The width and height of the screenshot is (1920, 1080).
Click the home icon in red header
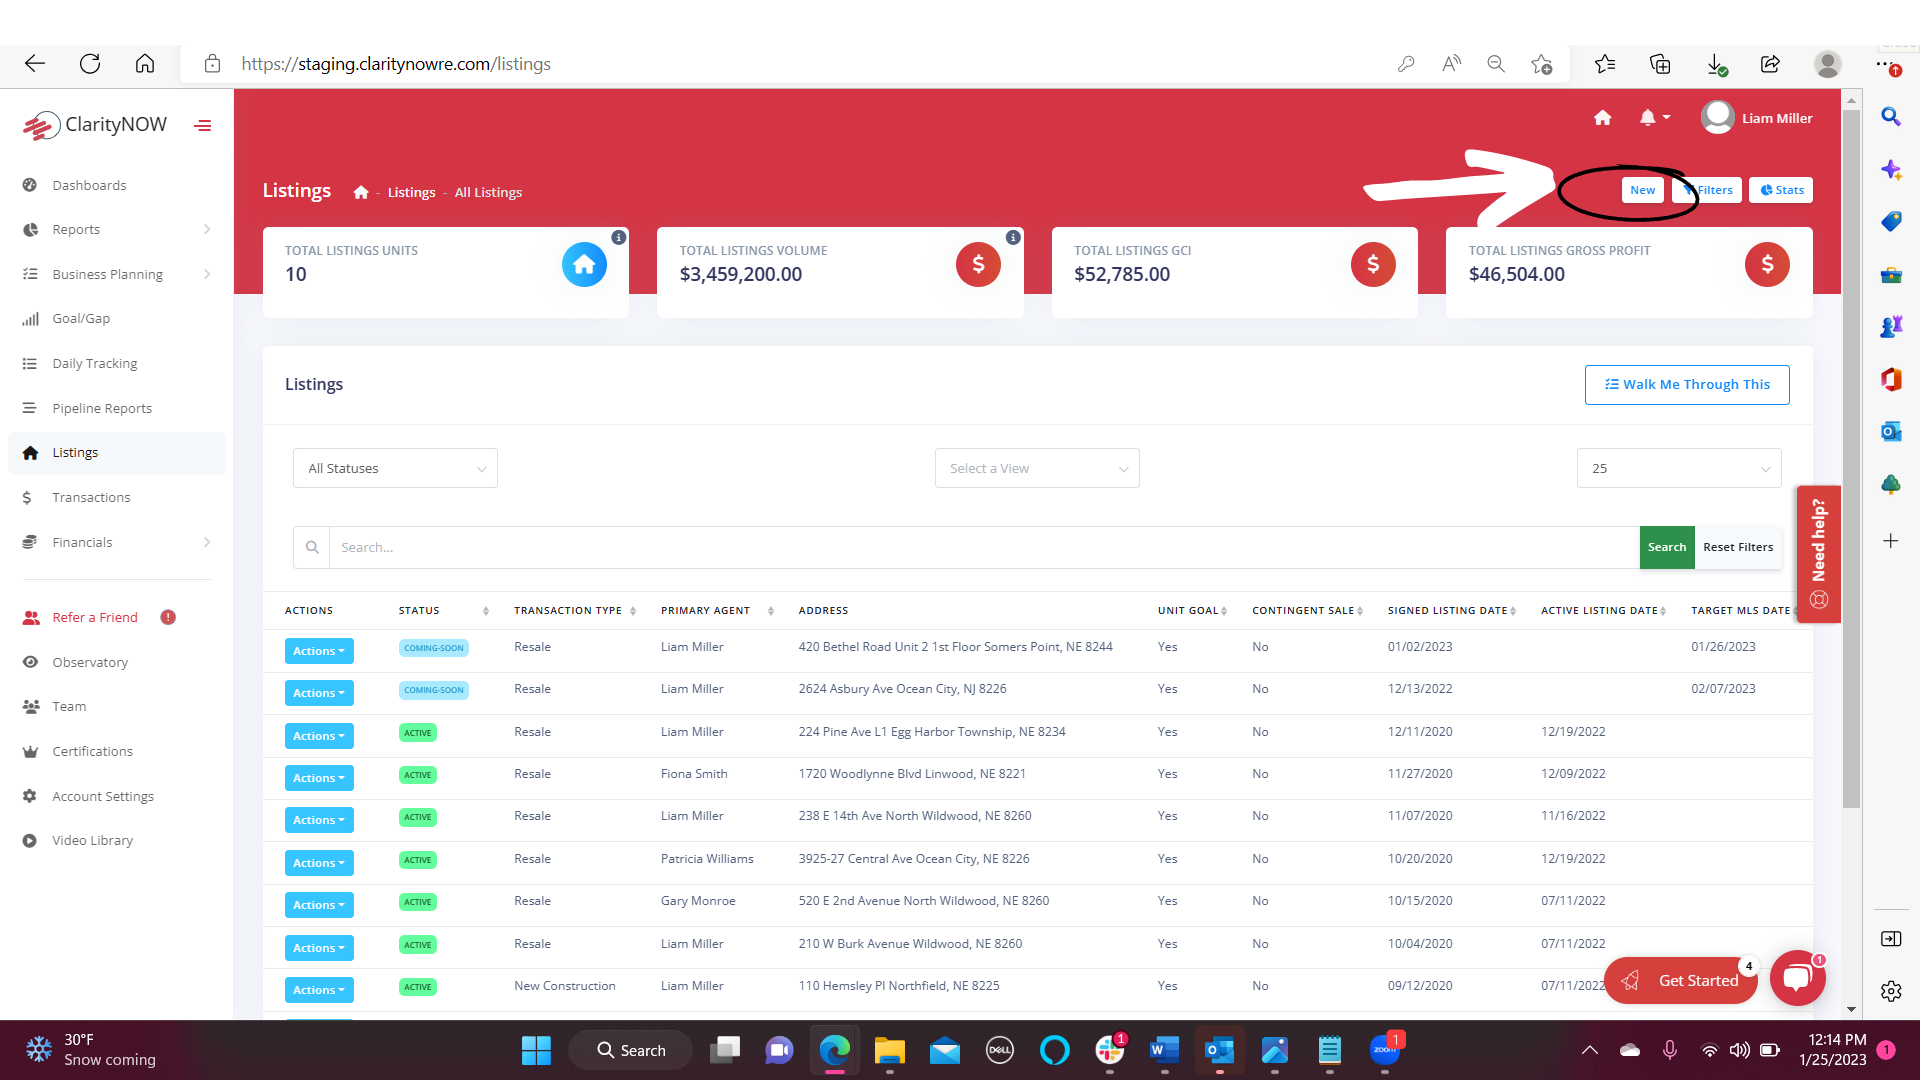tap(1602, 118)
